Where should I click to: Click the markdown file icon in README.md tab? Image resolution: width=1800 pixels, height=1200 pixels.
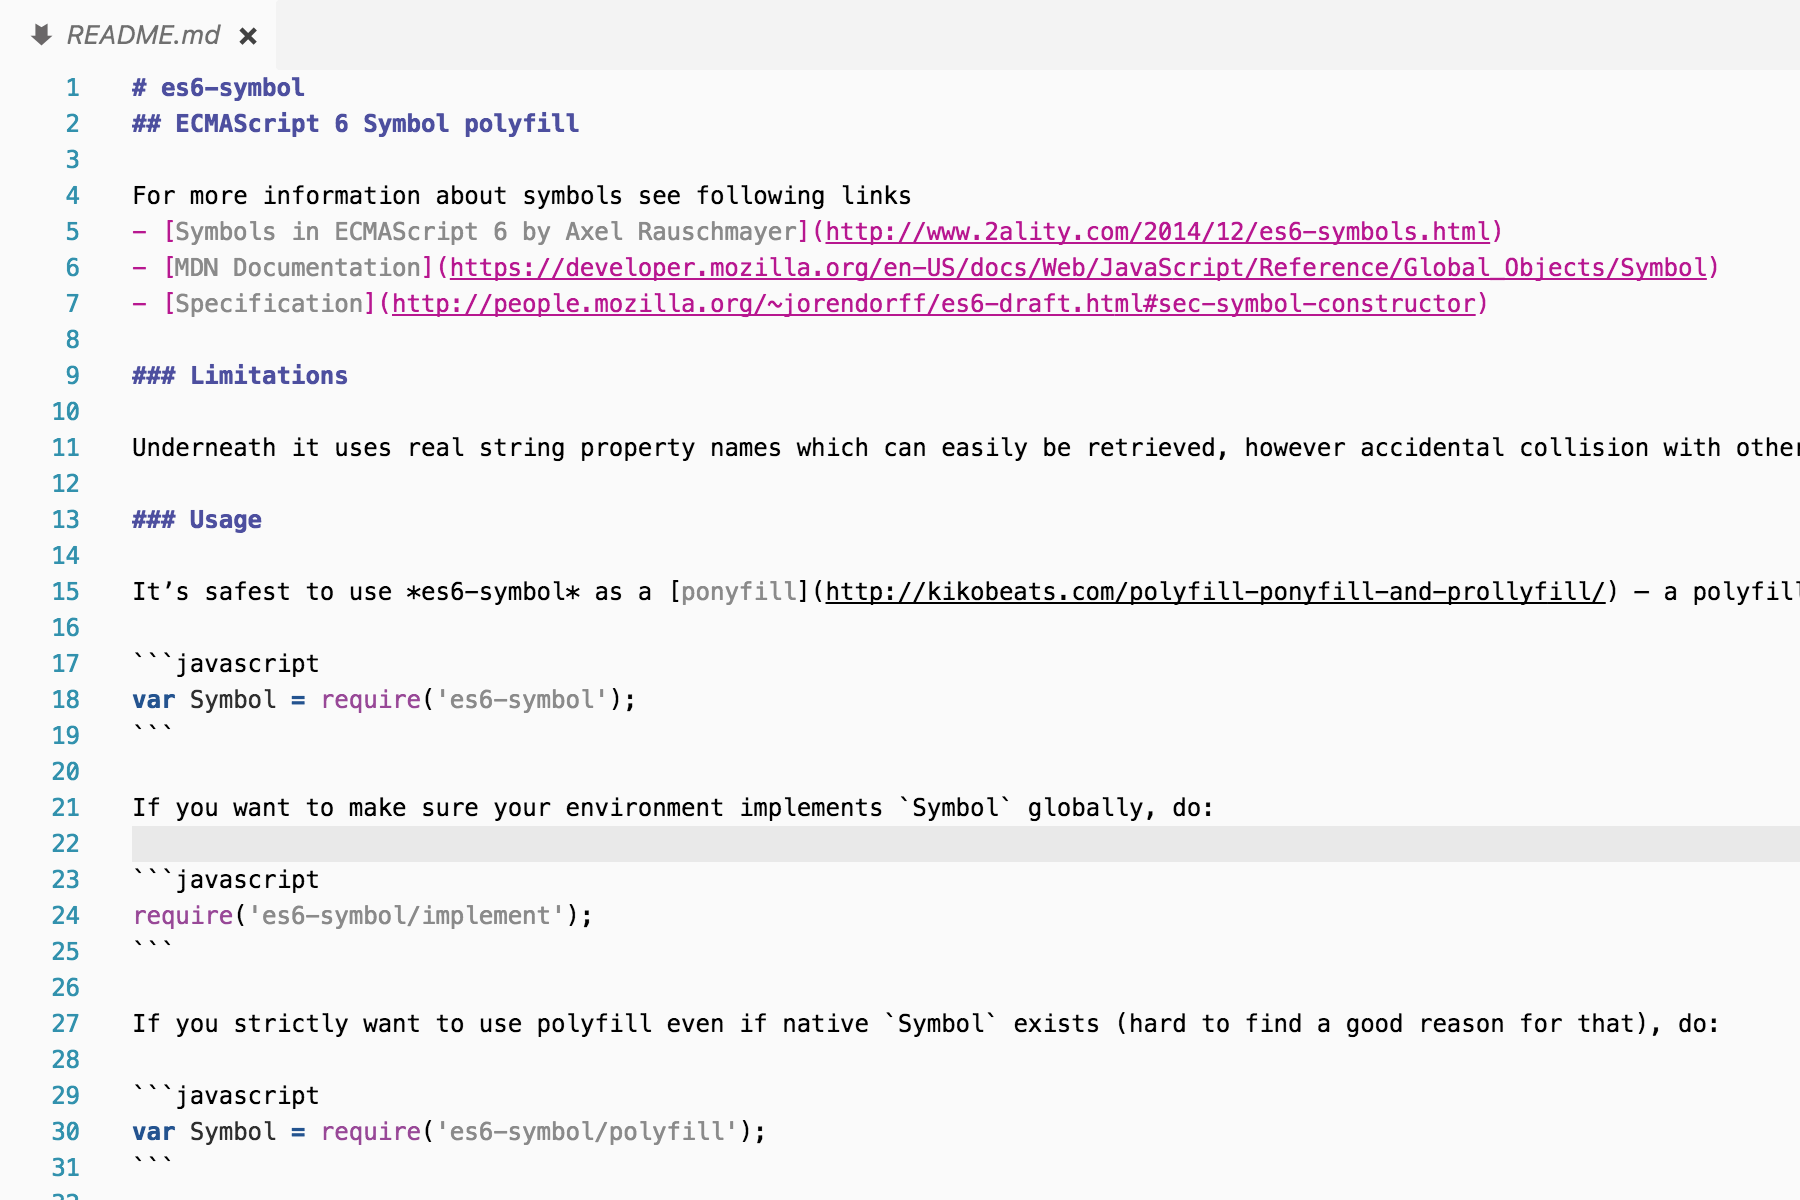coord(41,35)
